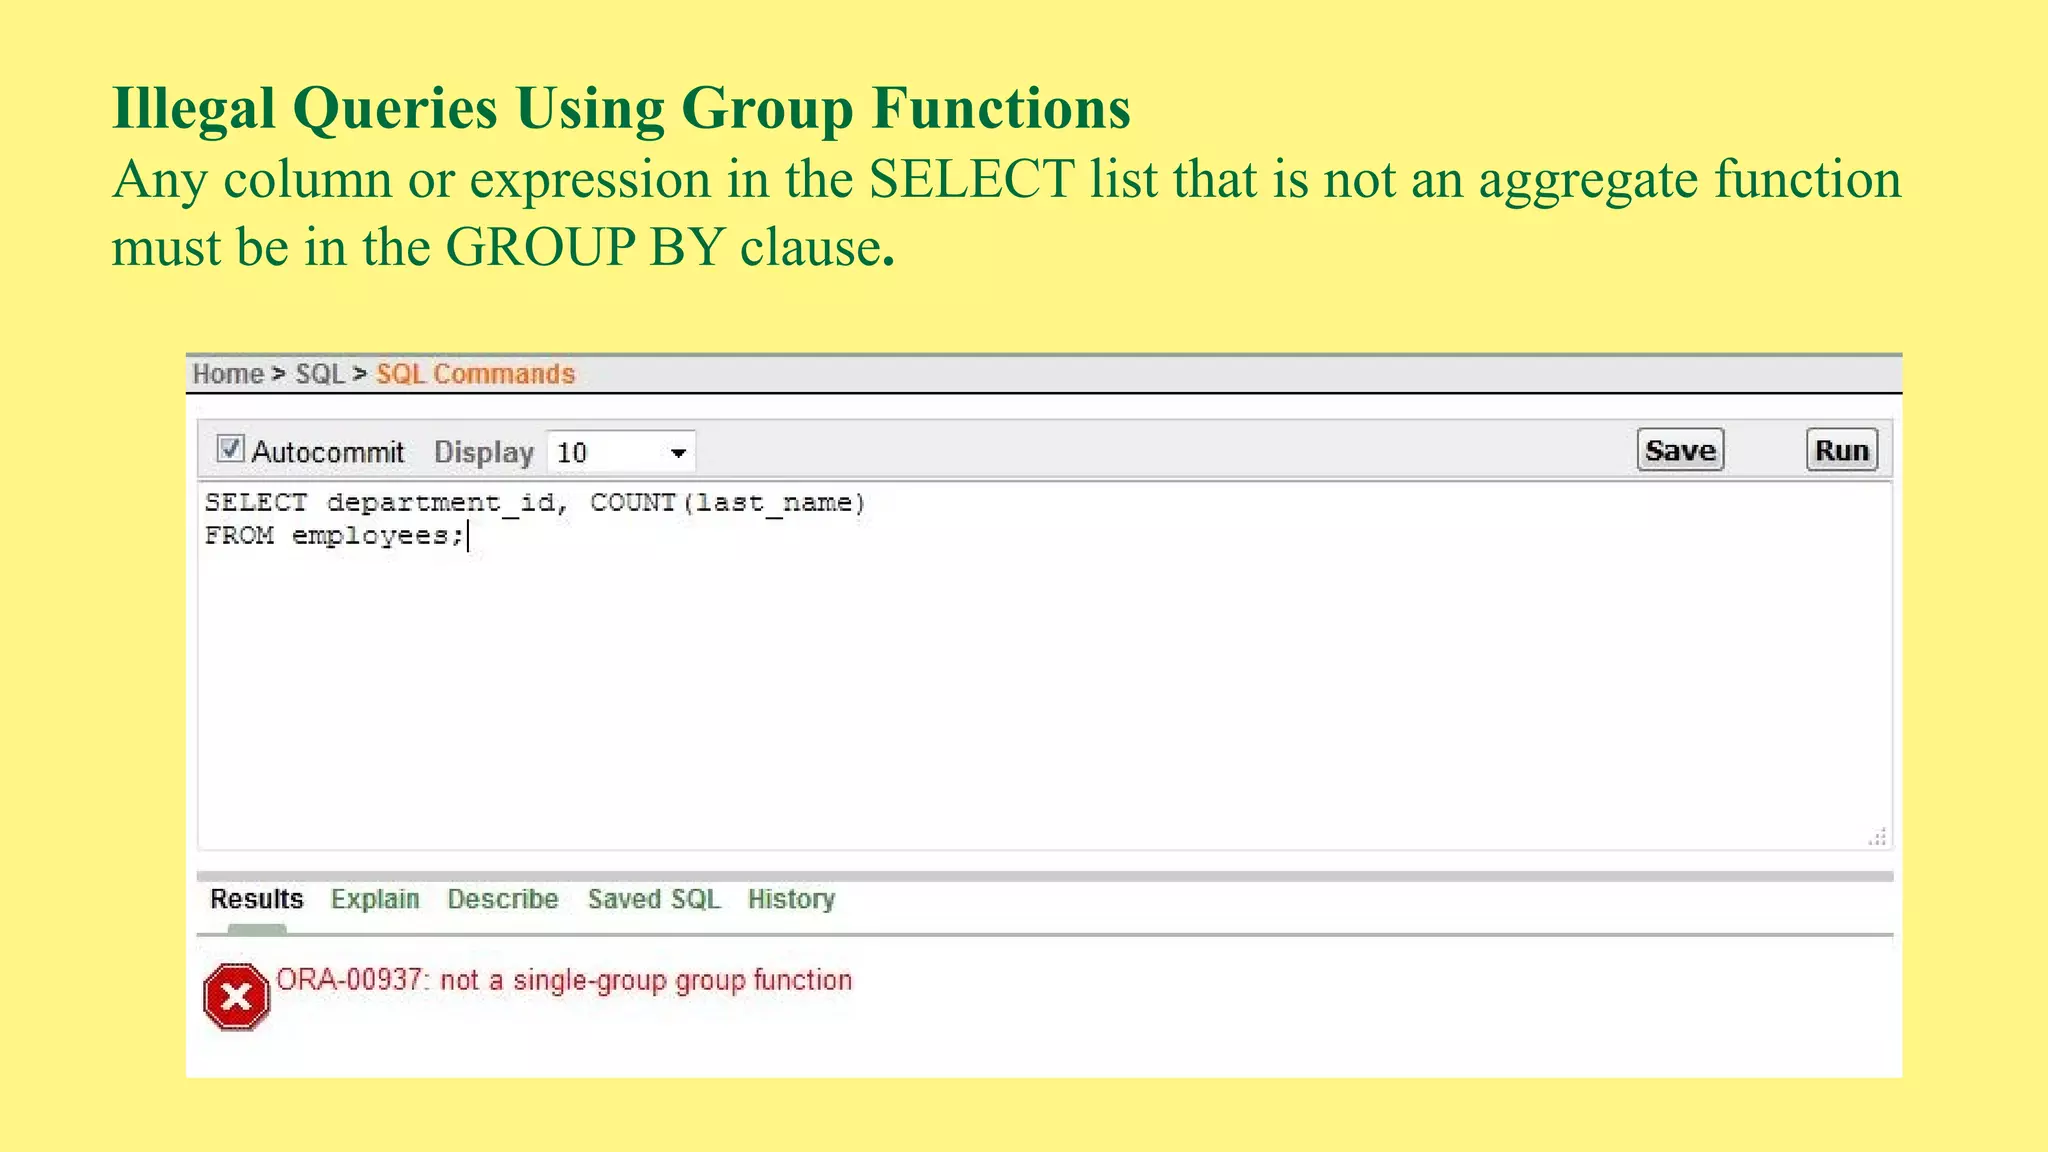The width and height of the screenshot is (2048, 1152).
Task: Click the 'FROM employees;' line
Action: pyautogui.click(x=335, y=536)
